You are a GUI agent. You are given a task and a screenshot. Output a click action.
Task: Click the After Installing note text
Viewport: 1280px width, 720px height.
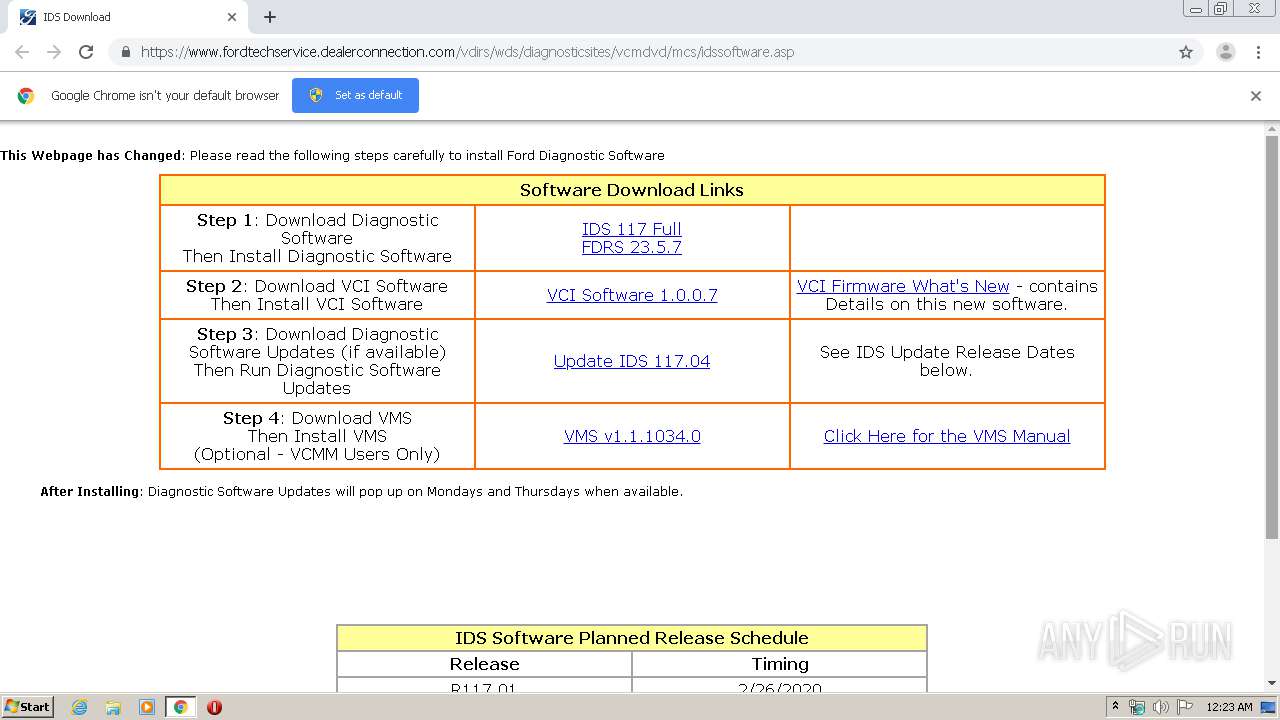361,491
